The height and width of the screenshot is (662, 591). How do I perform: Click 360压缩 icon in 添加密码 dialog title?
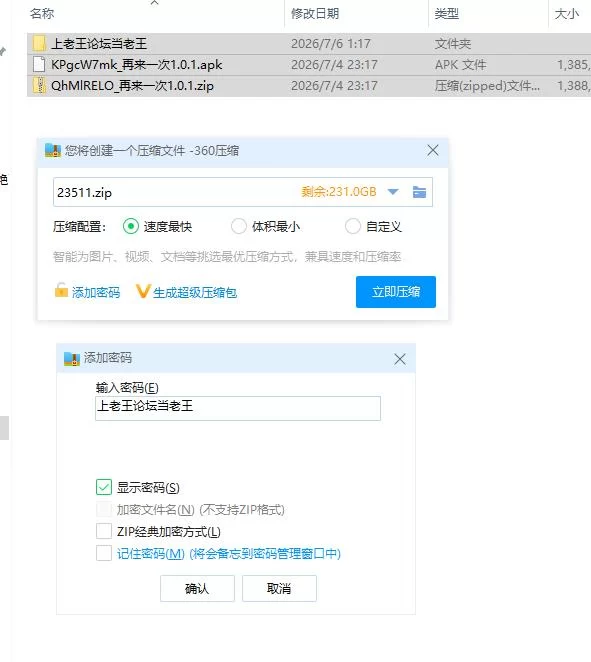click(72, 358)
